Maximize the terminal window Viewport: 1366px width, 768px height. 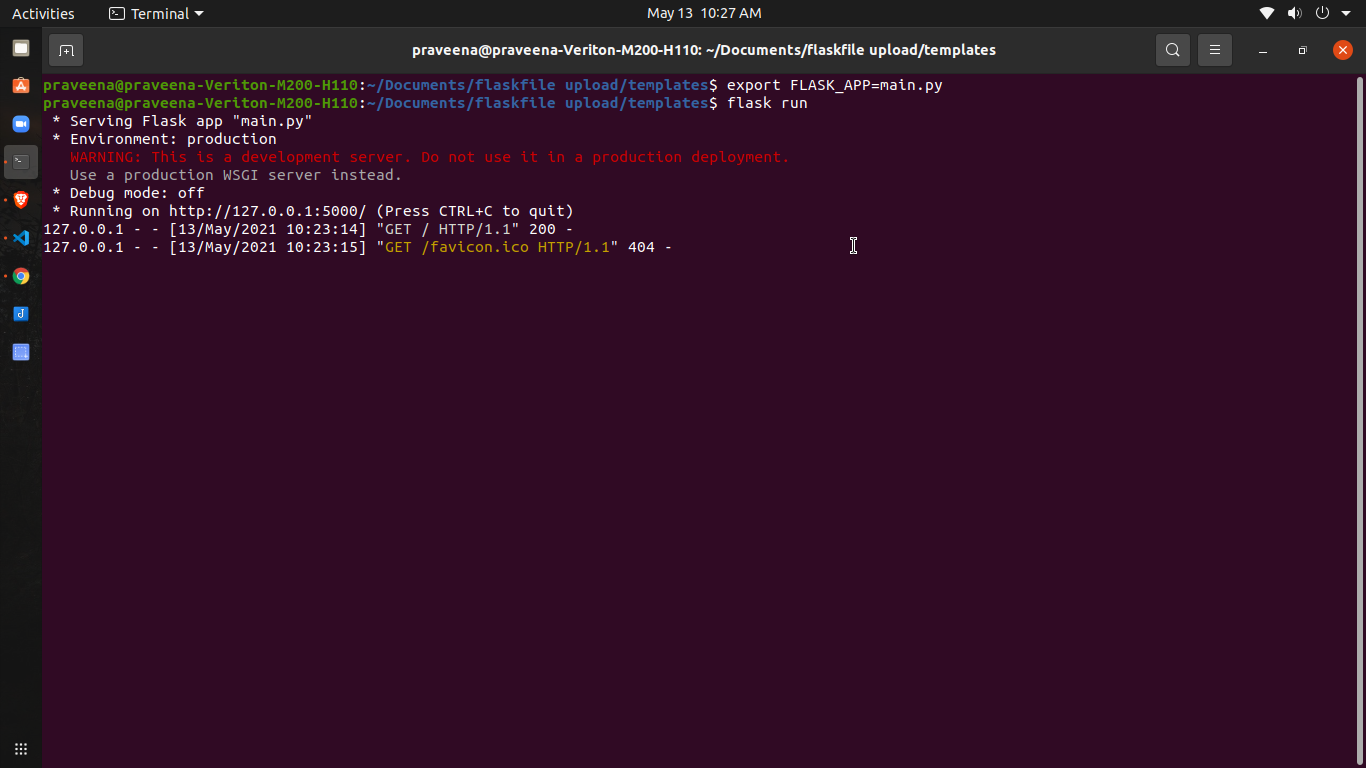pyautogui.click(x=1302, y=50)
